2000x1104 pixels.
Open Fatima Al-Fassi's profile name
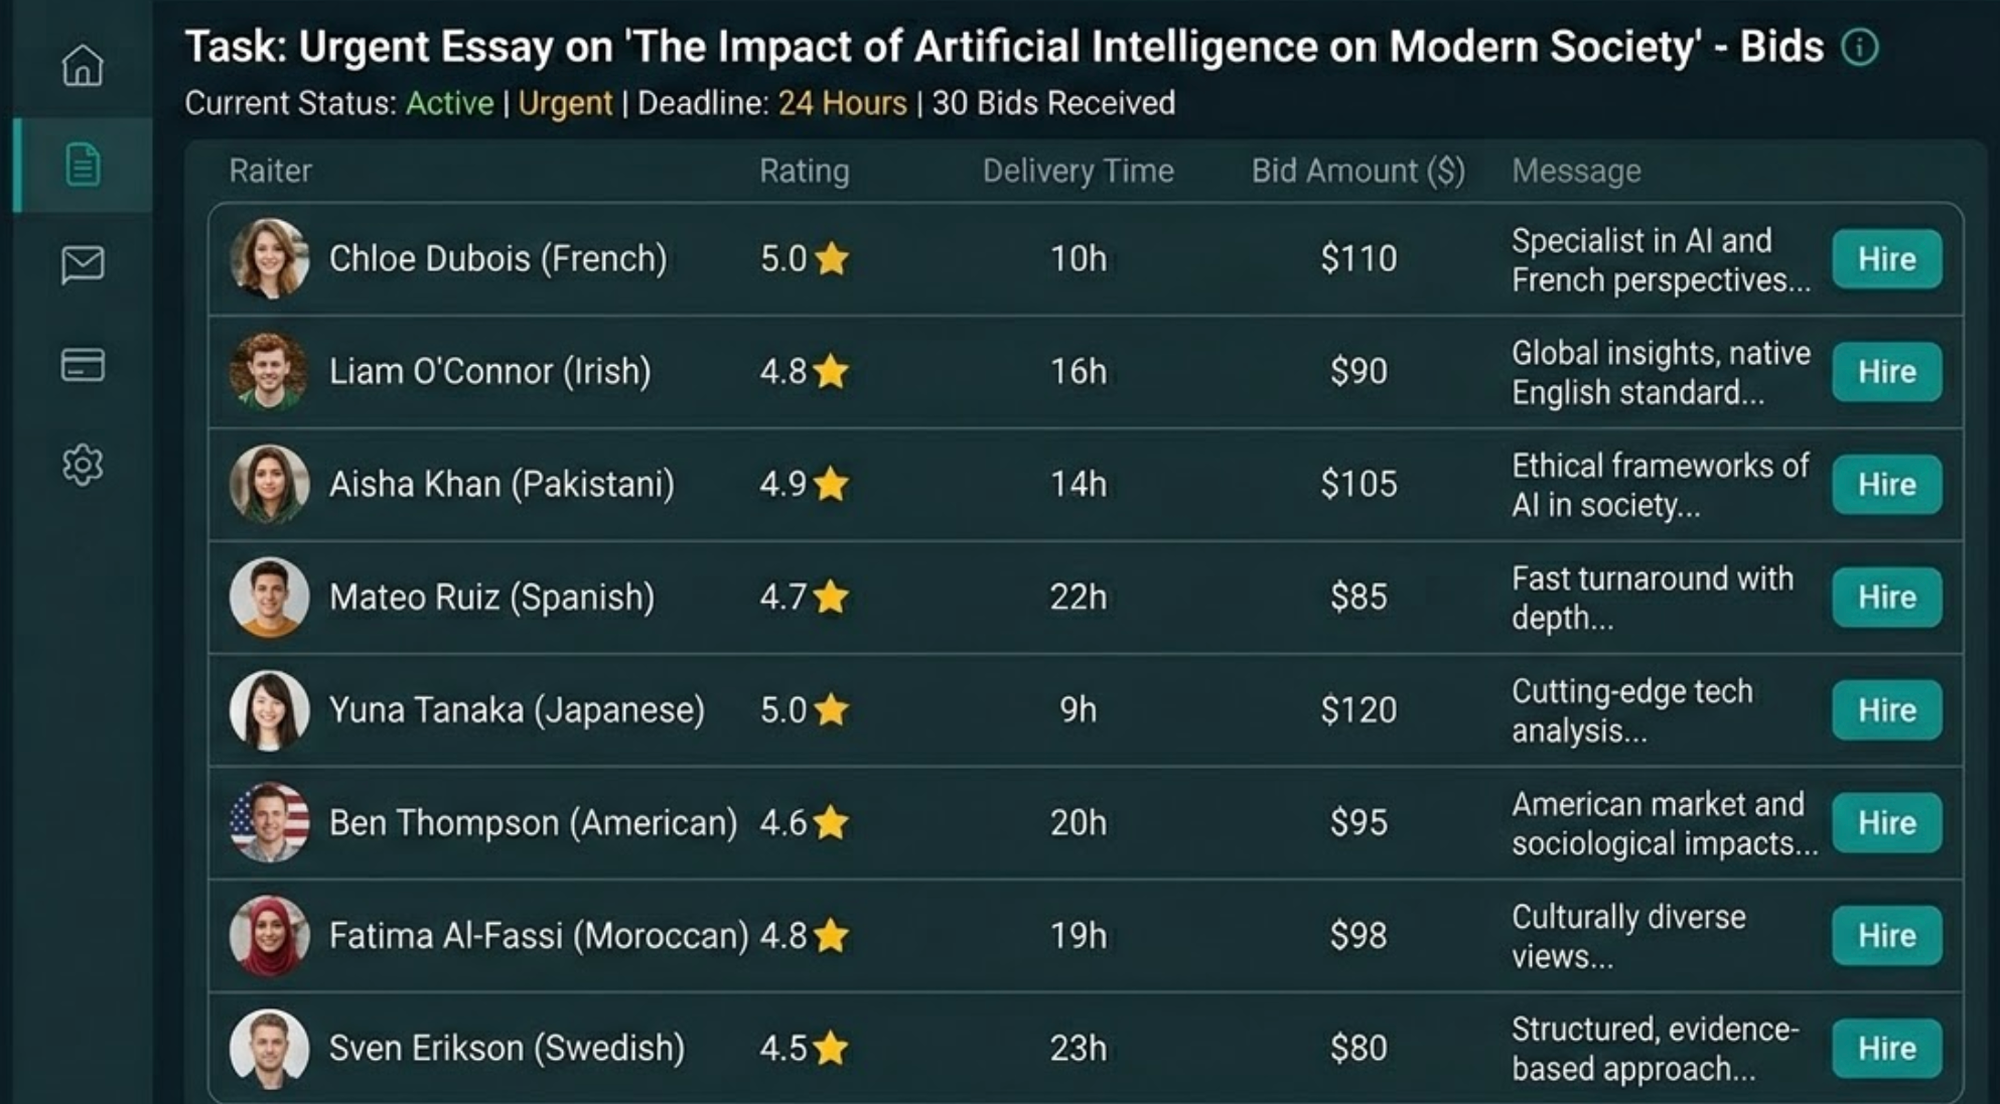point(538,936)
